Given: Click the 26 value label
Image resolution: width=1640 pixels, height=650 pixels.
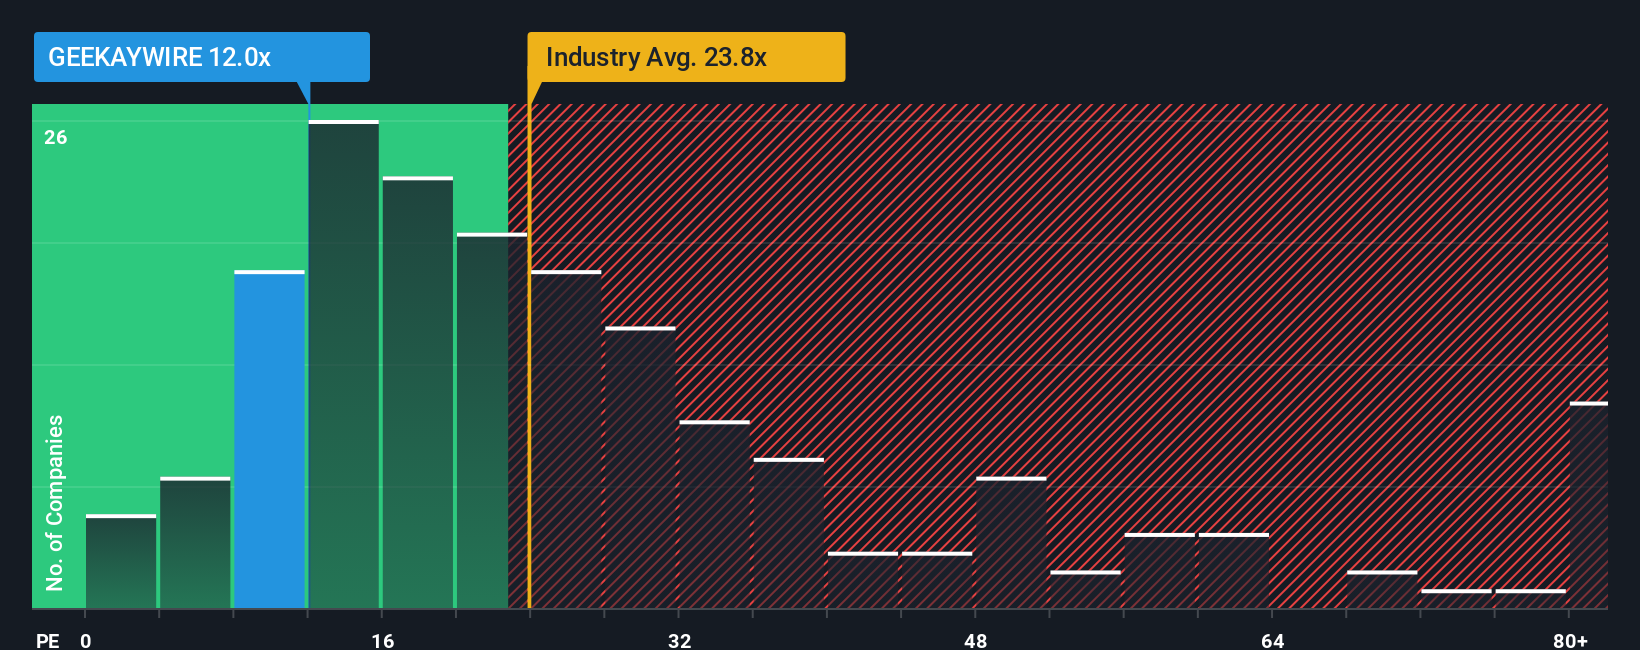Looking at the screenshot, I should 56,137.
